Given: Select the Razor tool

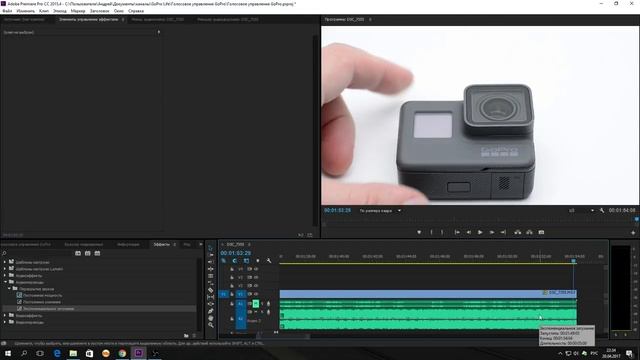Looking at the screenshot, I should click(211, 290).
